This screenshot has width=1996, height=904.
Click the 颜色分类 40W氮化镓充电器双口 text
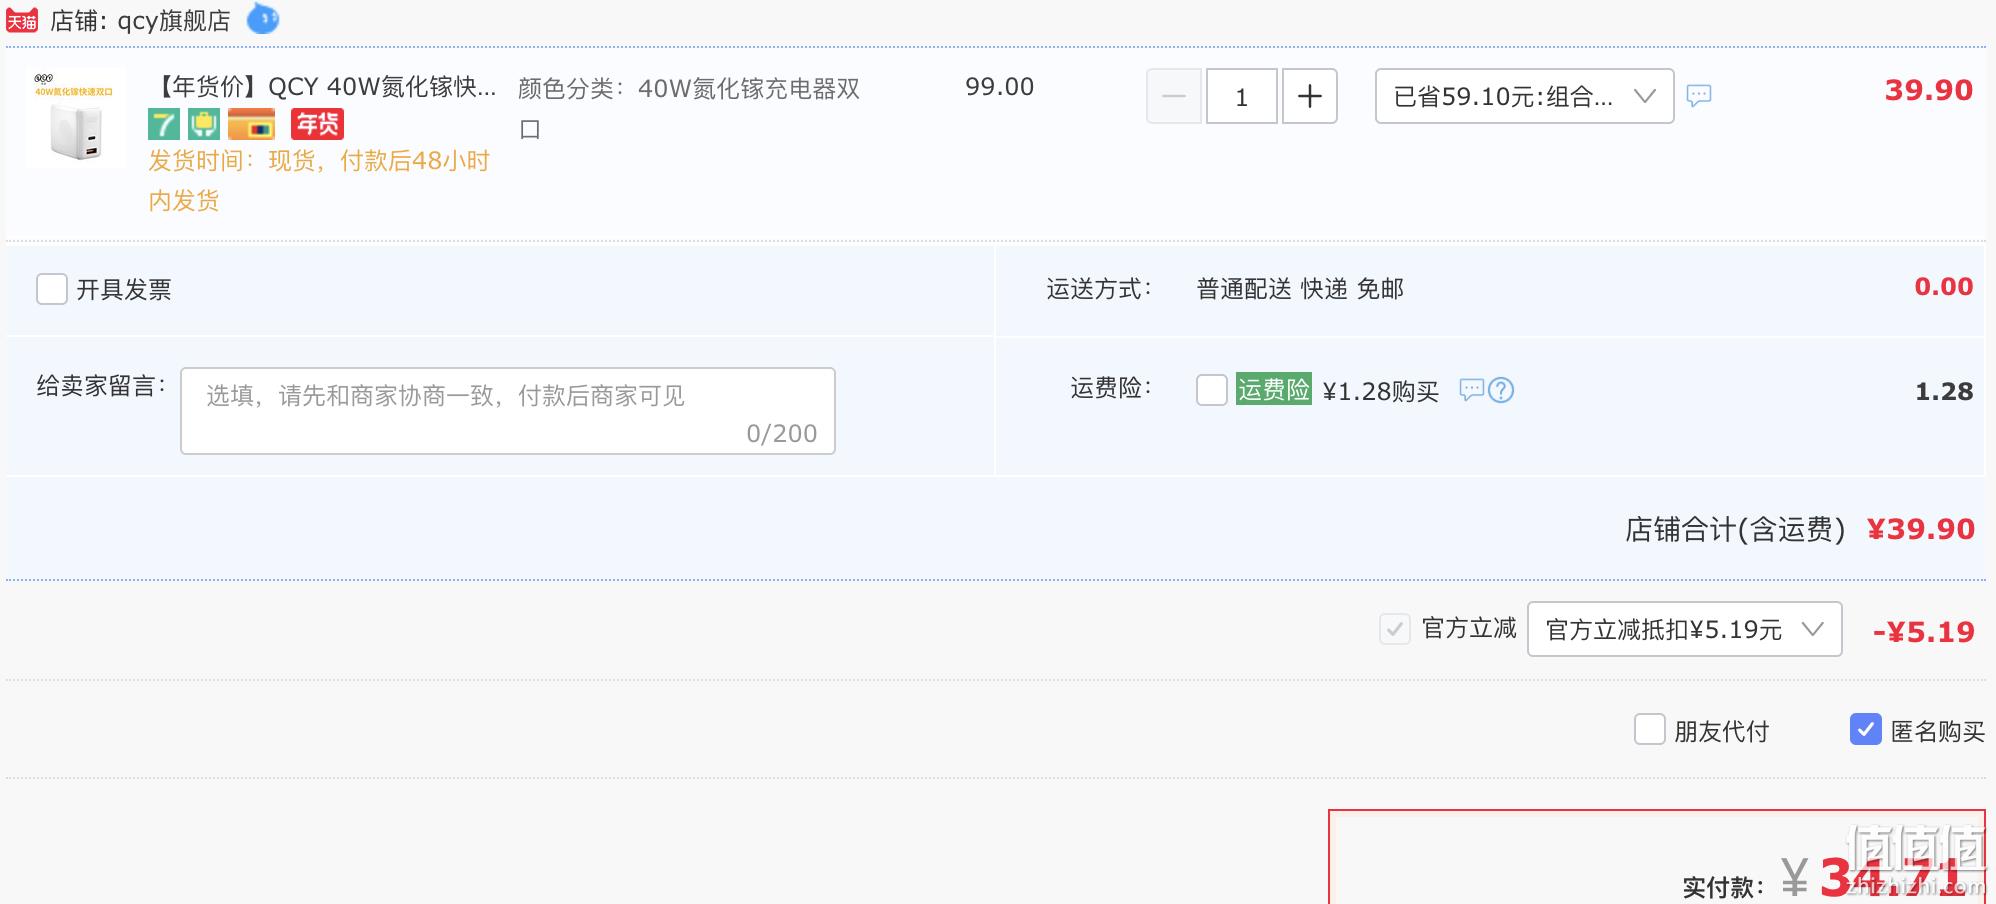pyautogui.click(x=689, y=108)
